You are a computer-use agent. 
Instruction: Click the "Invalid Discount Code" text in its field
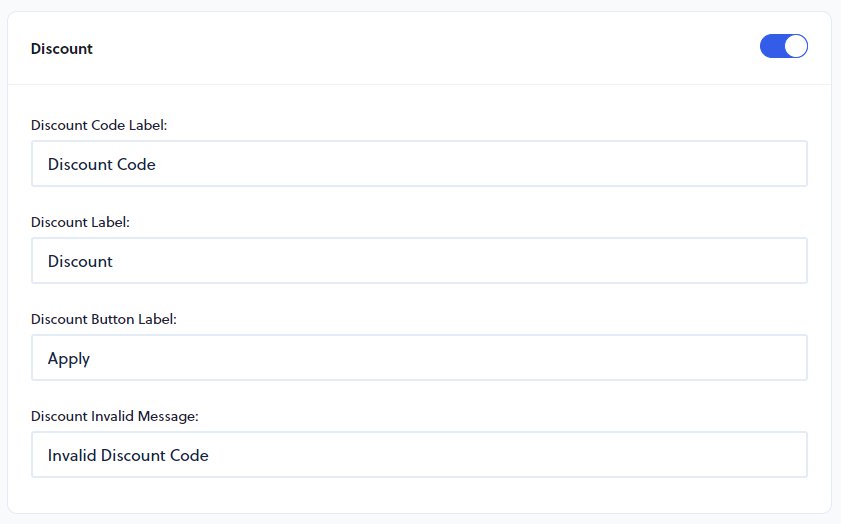coord(128,455)
